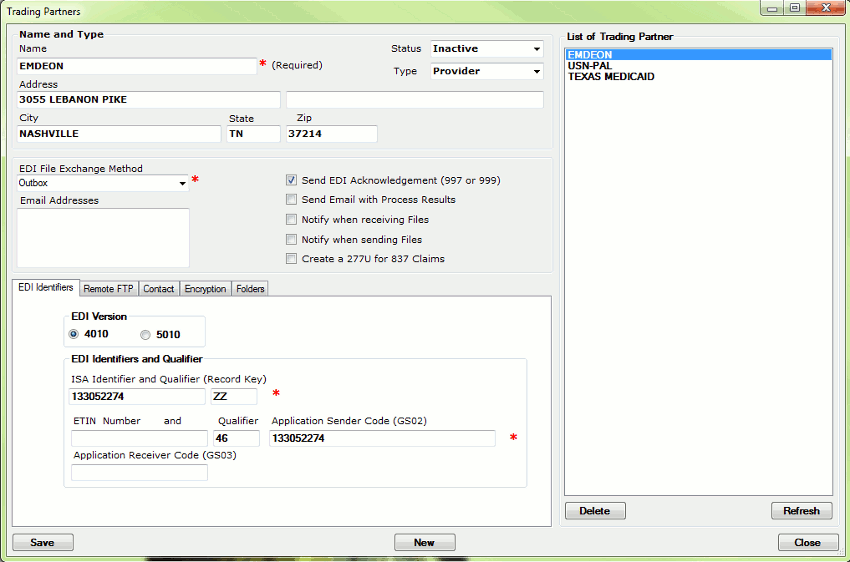Select TEXAS MEDICAID in partner list

click(611, 77)
